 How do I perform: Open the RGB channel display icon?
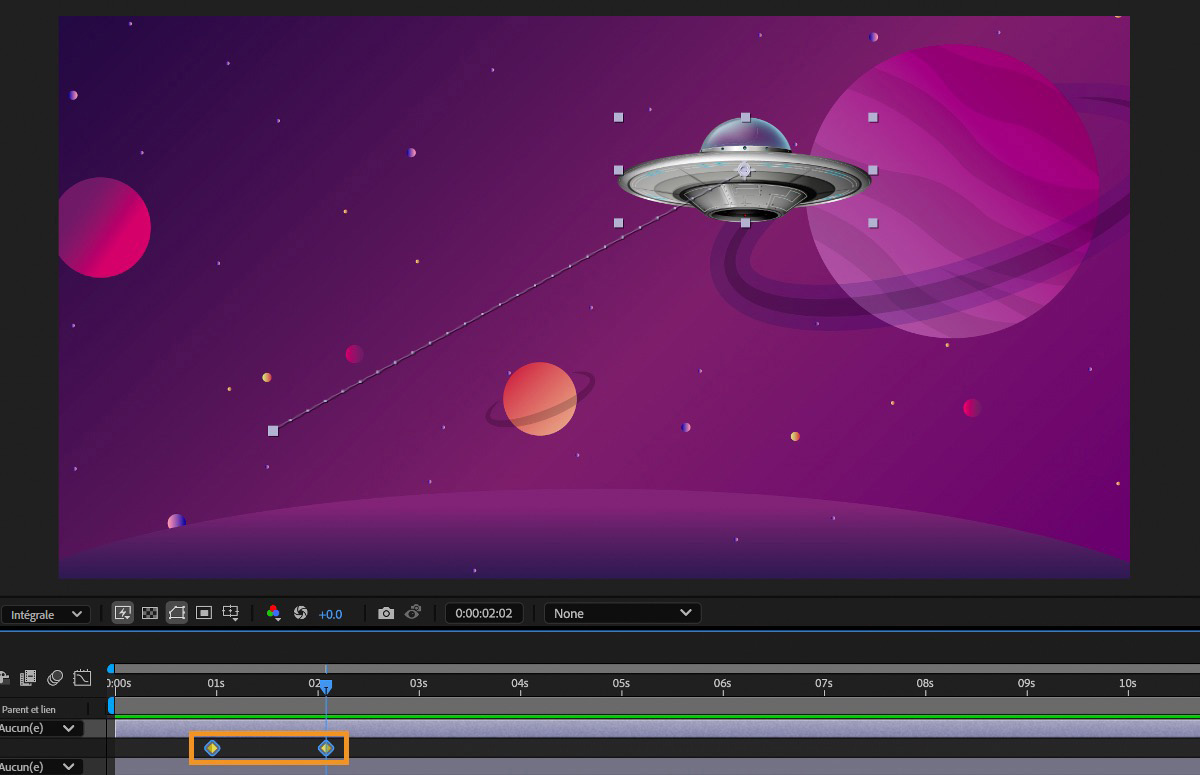tap(274, 613)
